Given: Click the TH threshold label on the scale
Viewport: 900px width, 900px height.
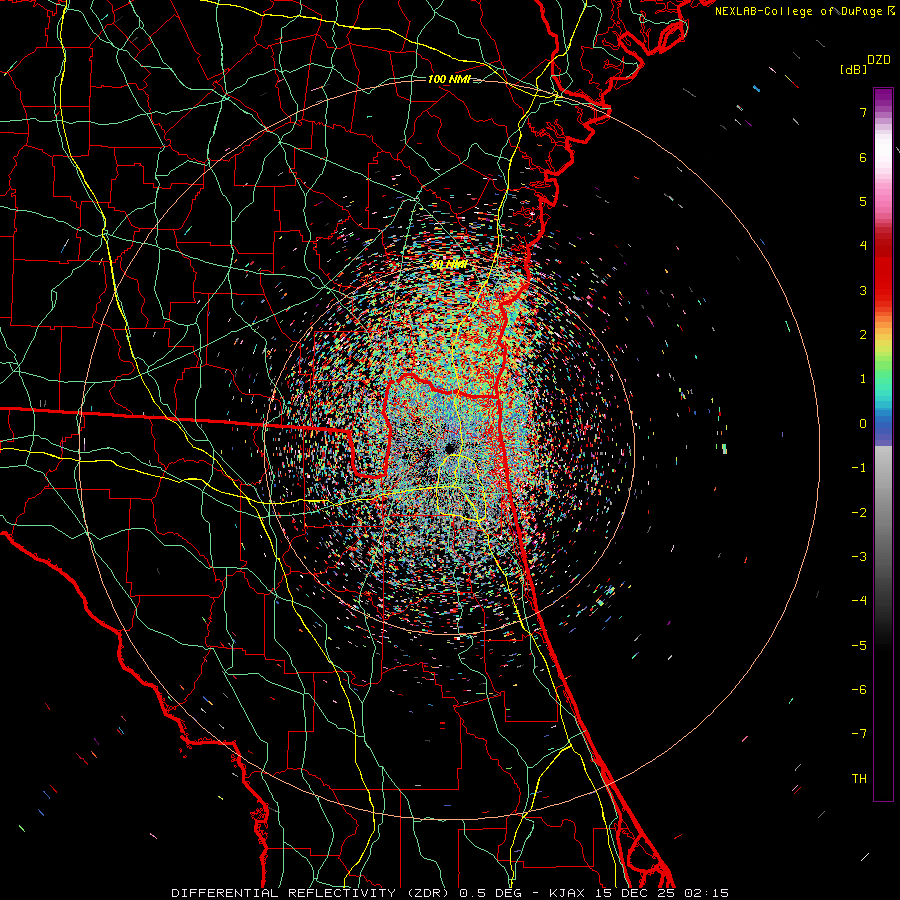Looking at the screenshot, I should click(859, 778).
